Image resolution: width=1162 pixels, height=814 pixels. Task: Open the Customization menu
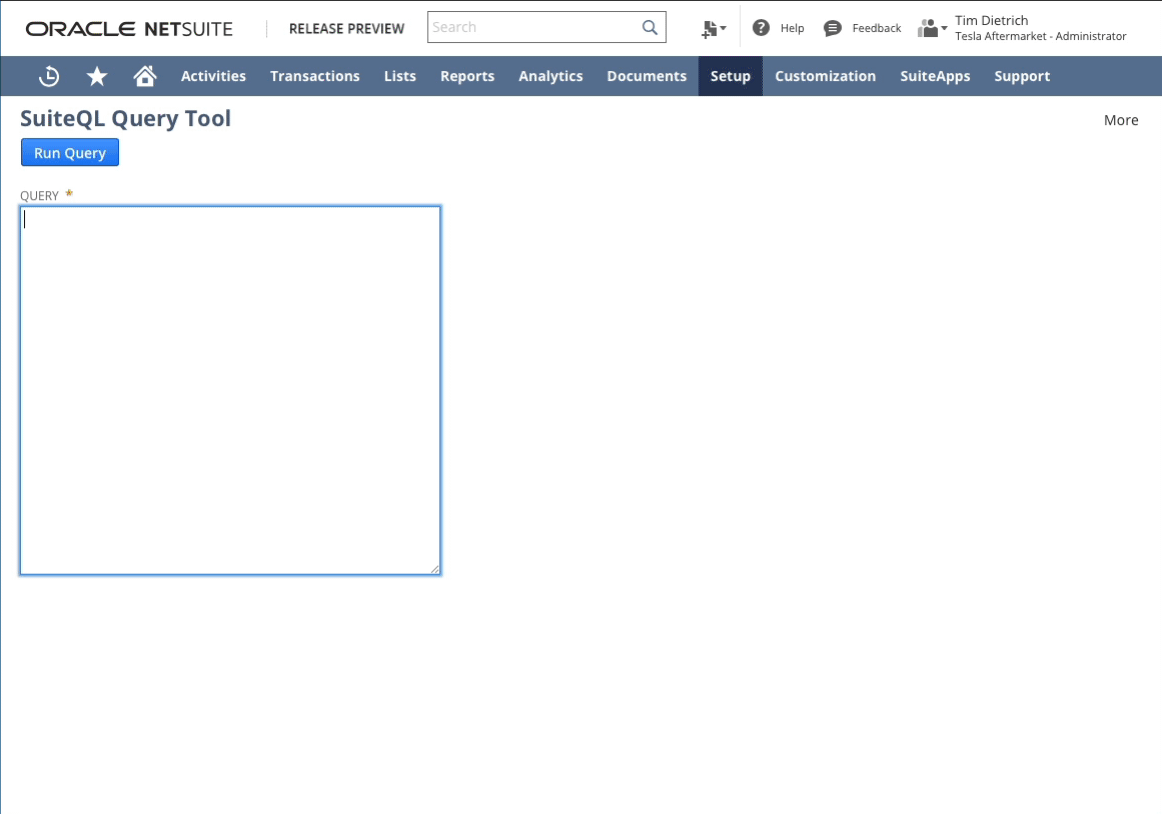[826, 76]
